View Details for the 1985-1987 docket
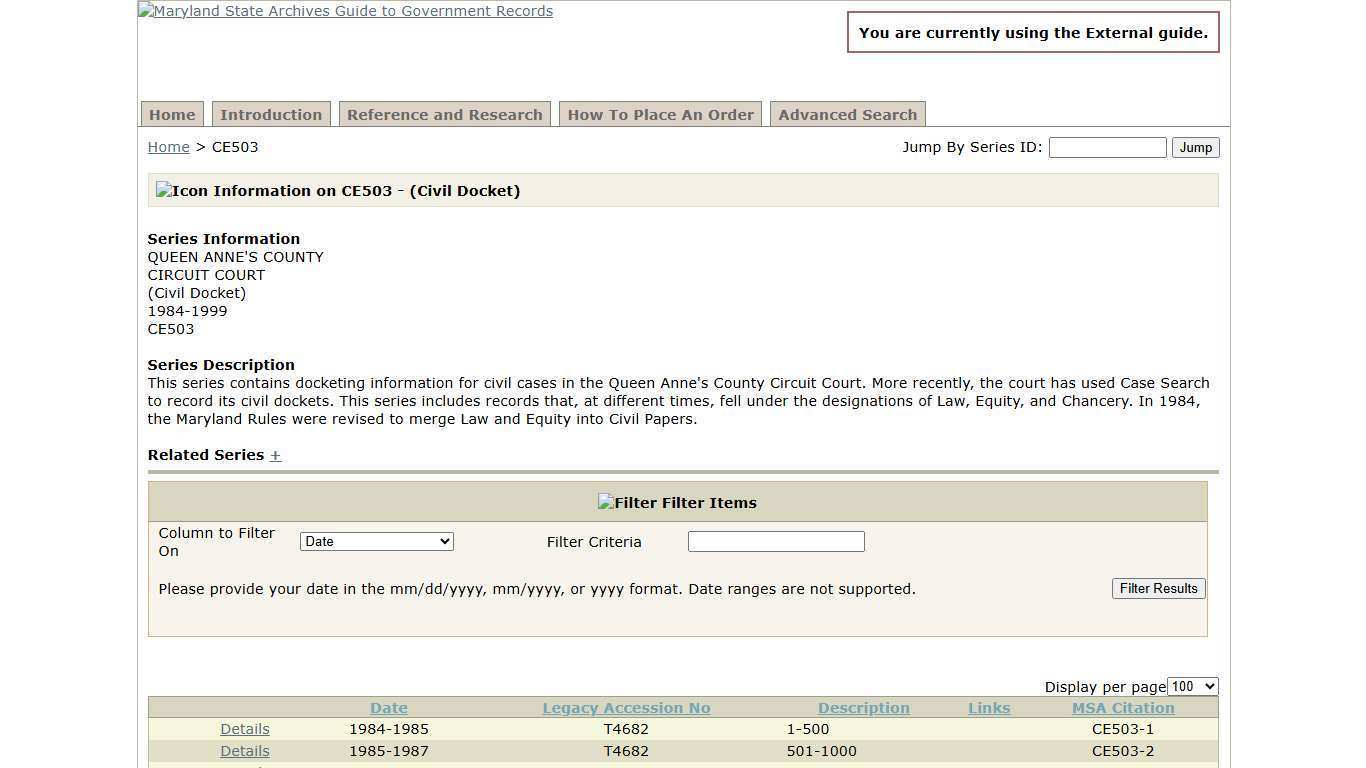This screenshot has height=768, width=1366. 244,751
